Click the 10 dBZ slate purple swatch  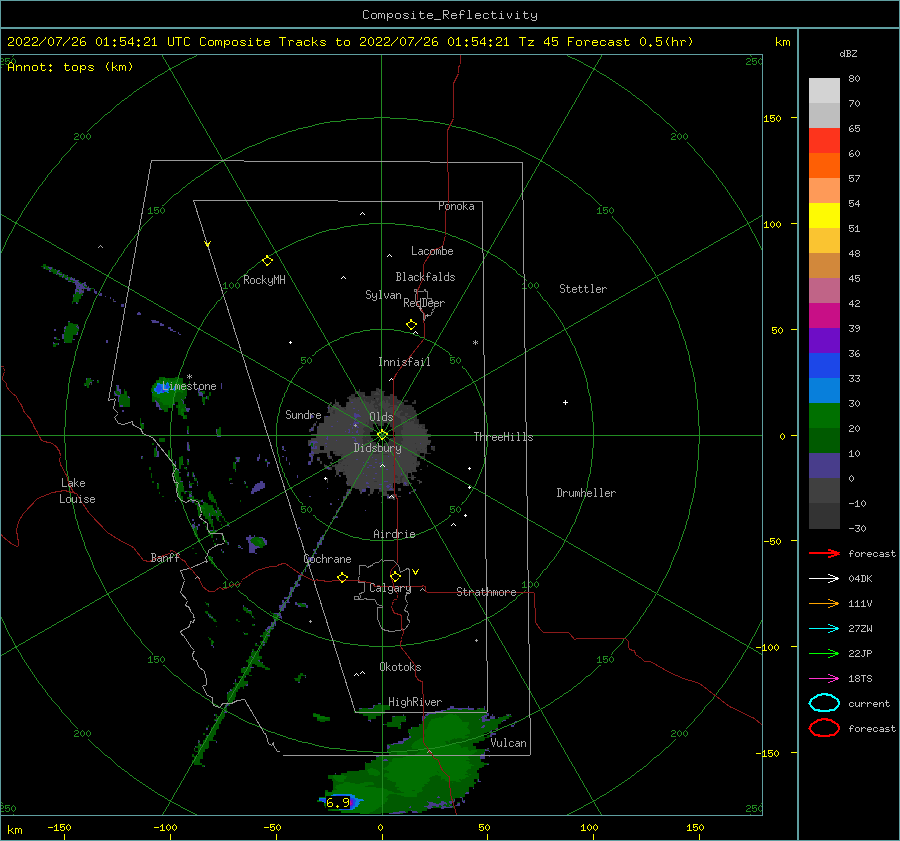(x=824, y=465)
